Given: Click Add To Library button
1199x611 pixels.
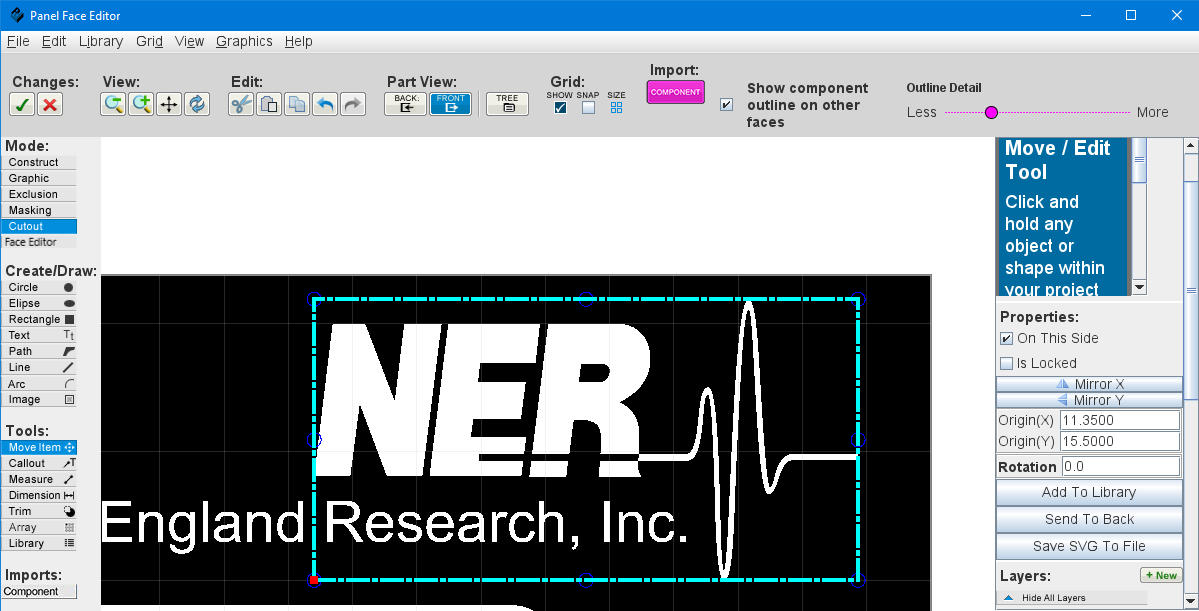Looking at the screenshot, I should coord(1090,492).
